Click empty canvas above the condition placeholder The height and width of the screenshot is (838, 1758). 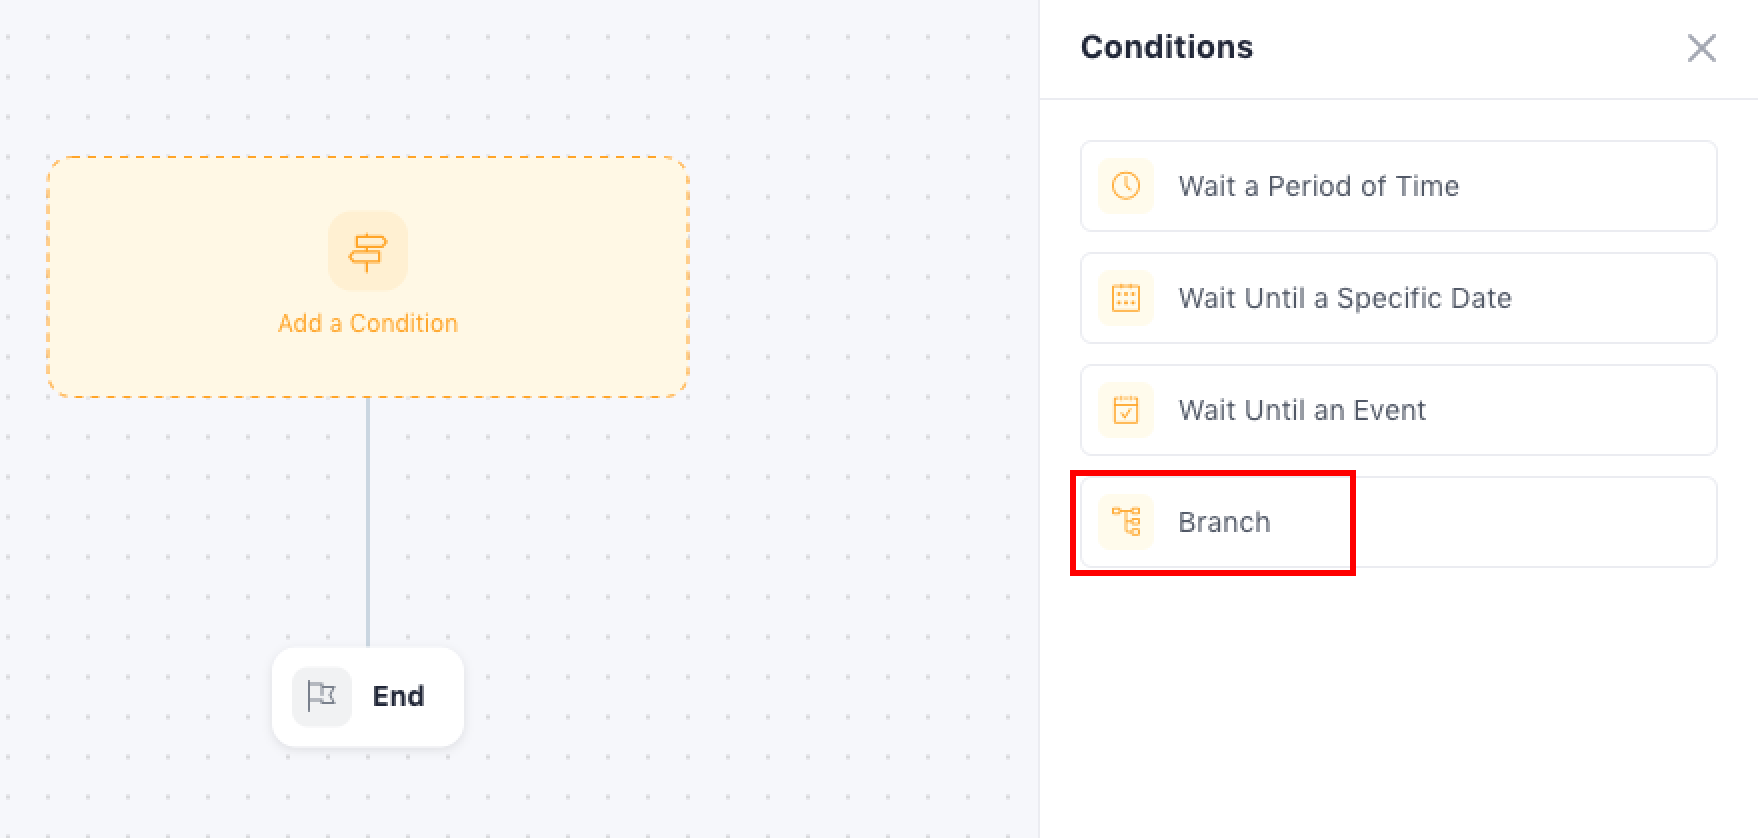368,80
